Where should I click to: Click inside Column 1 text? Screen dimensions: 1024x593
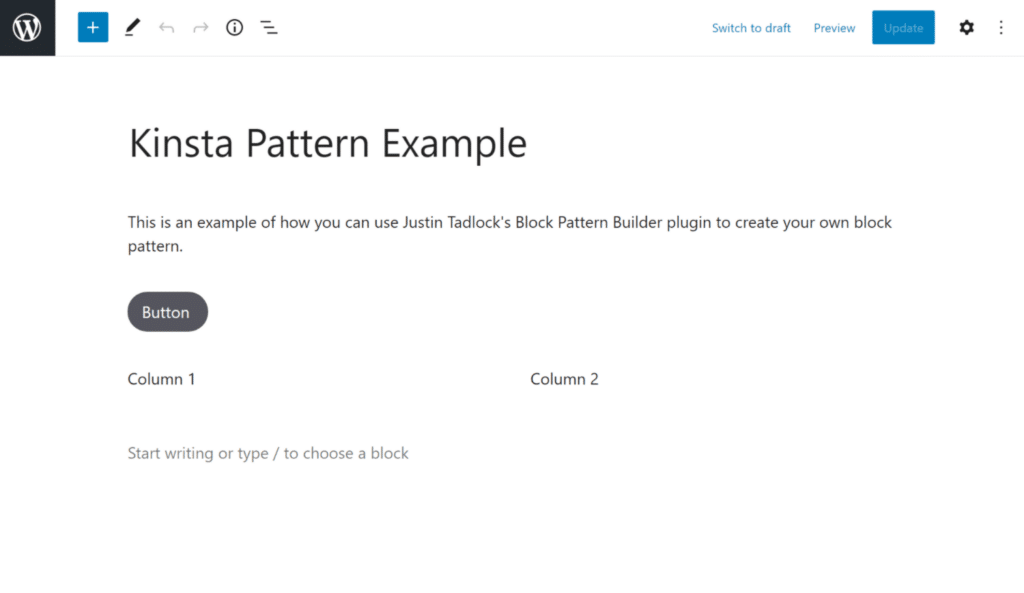pos(161,378)
